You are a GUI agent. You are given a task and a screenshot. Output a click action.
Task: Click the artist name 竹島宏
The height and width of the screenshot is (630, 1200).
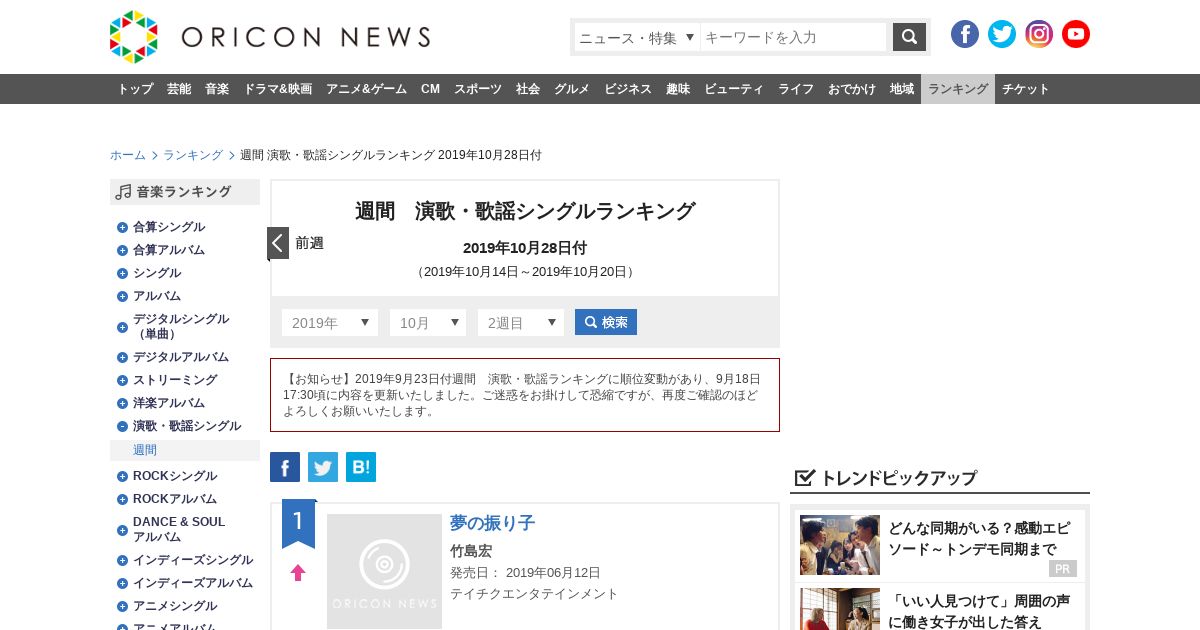[x=471, y=551]
